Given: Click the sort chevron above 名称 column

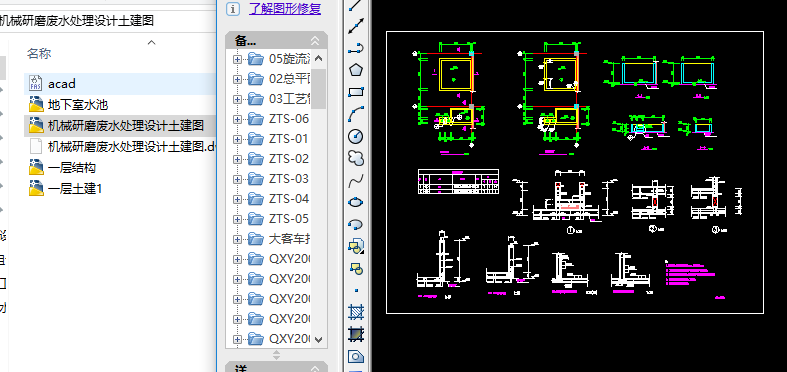Looking at the screenshot, I should [152, 42].
